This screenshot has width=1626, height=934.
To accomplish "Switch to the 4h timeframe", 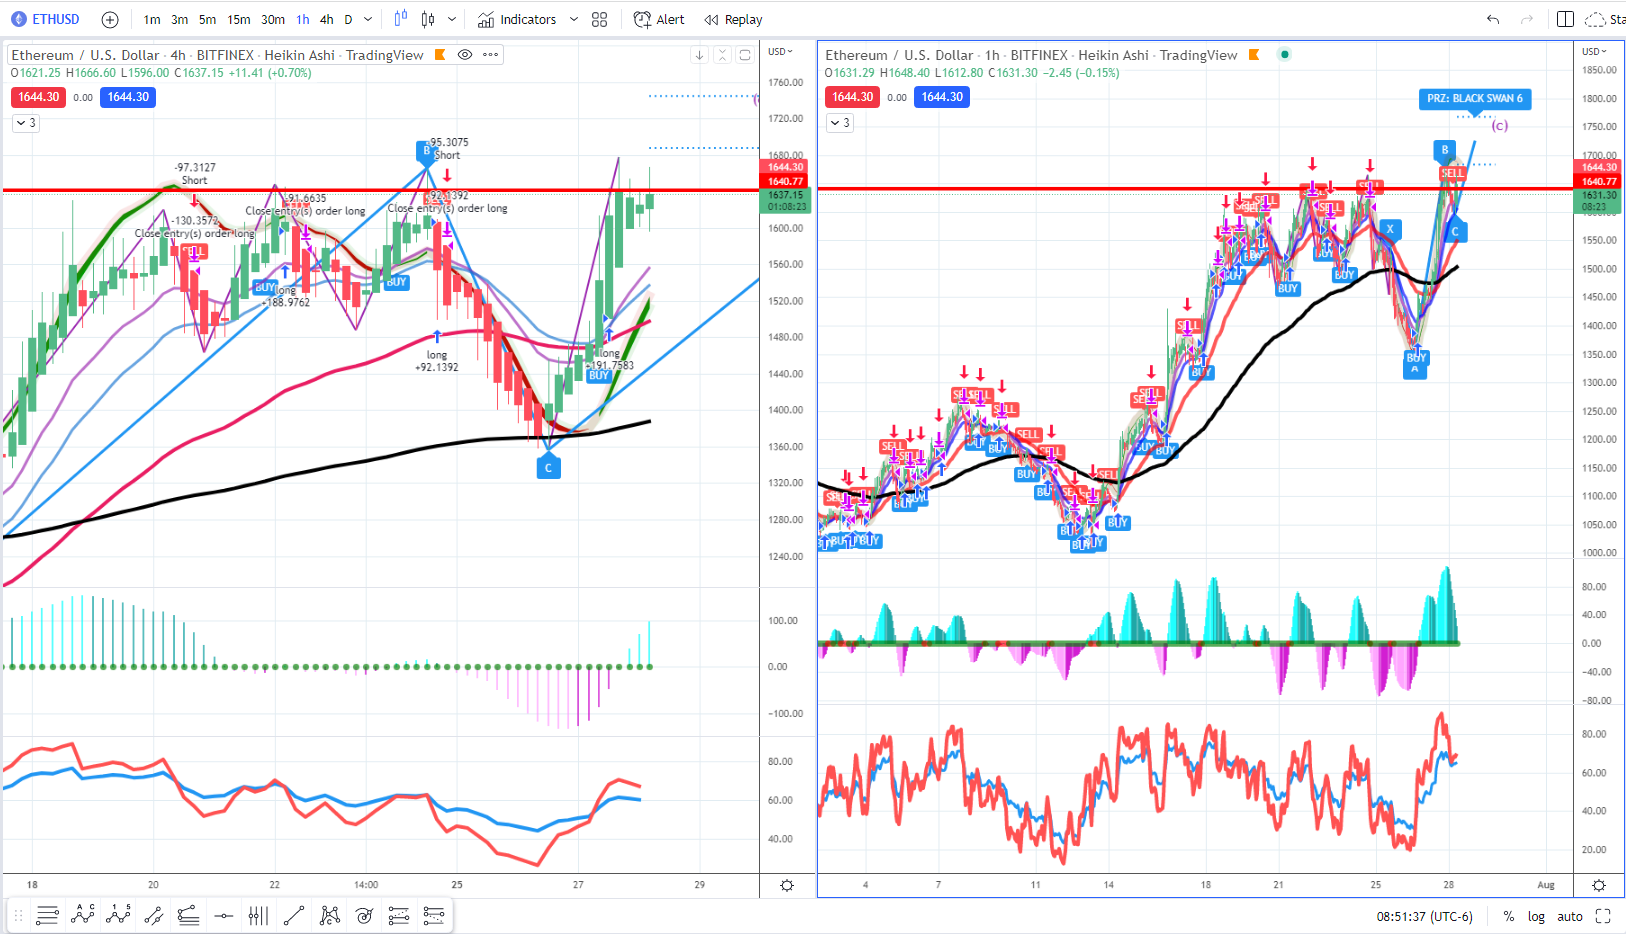I will (x=326, y=20).
